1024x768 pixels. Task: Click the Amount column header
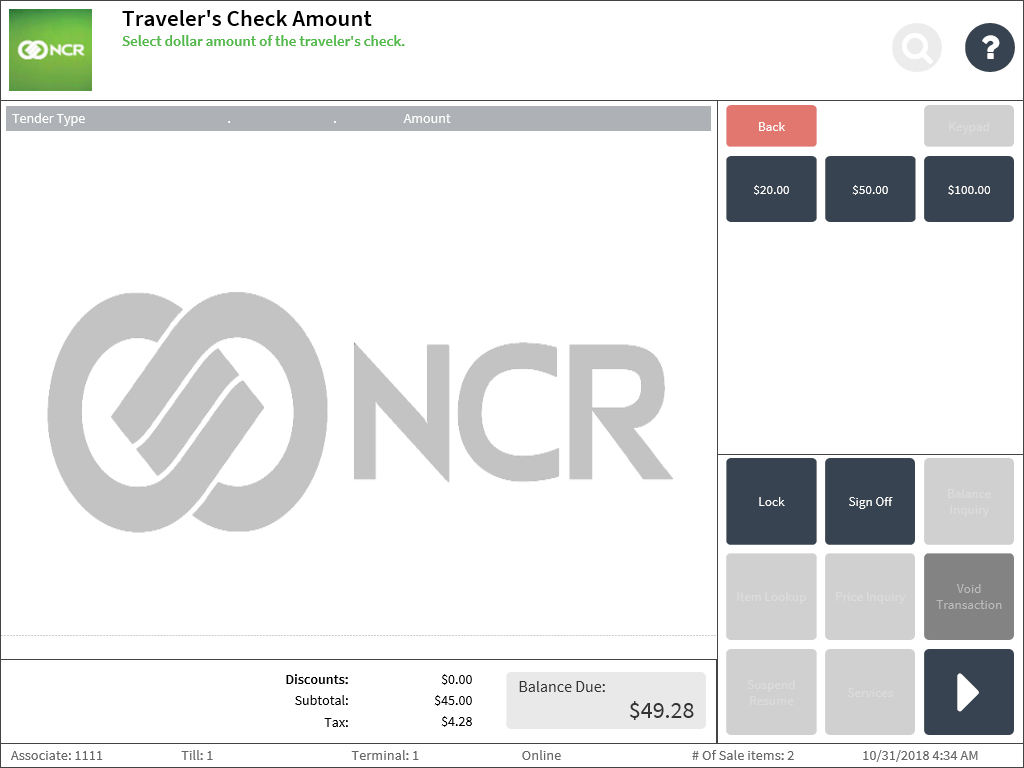[426, 119]
